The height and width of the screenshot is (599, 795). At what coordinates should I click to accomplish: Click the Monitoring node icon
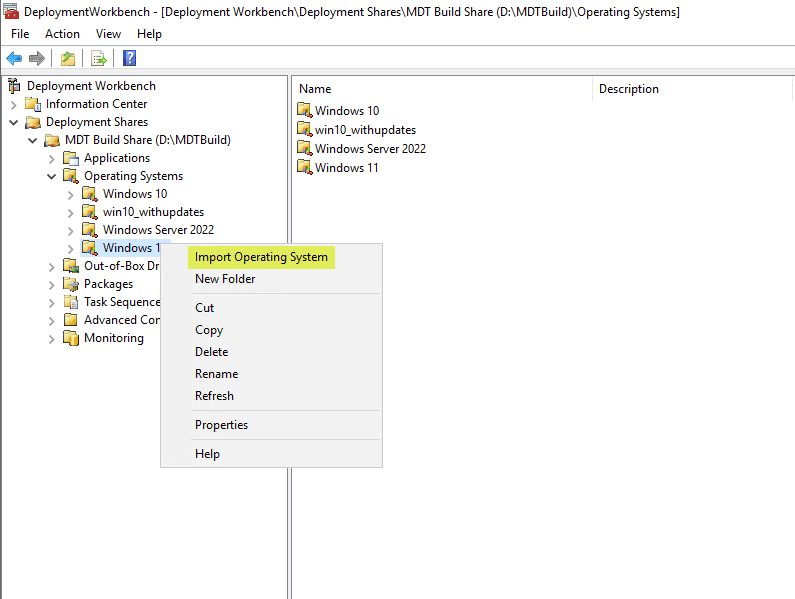tap(71, 338)
